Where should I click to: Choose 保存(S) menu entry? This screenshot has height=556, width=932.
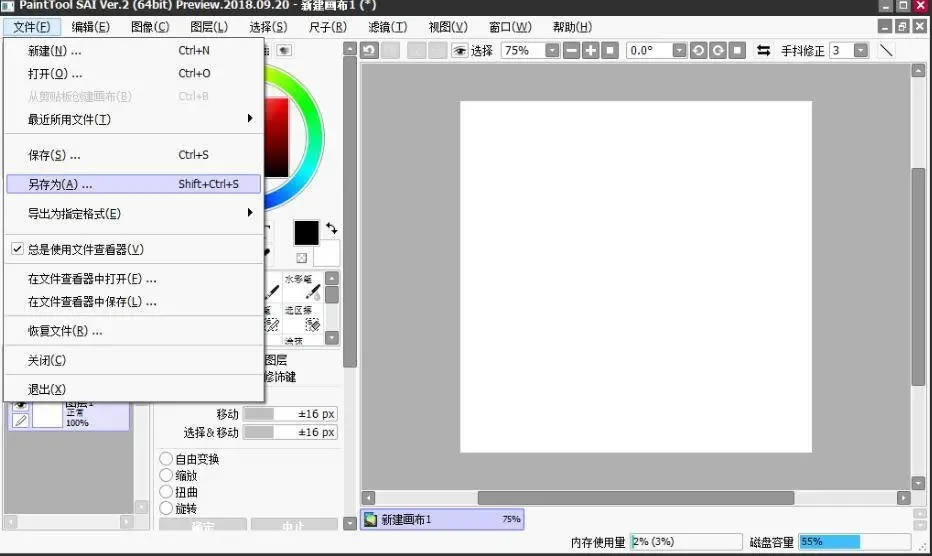click(x=134, y=155)
